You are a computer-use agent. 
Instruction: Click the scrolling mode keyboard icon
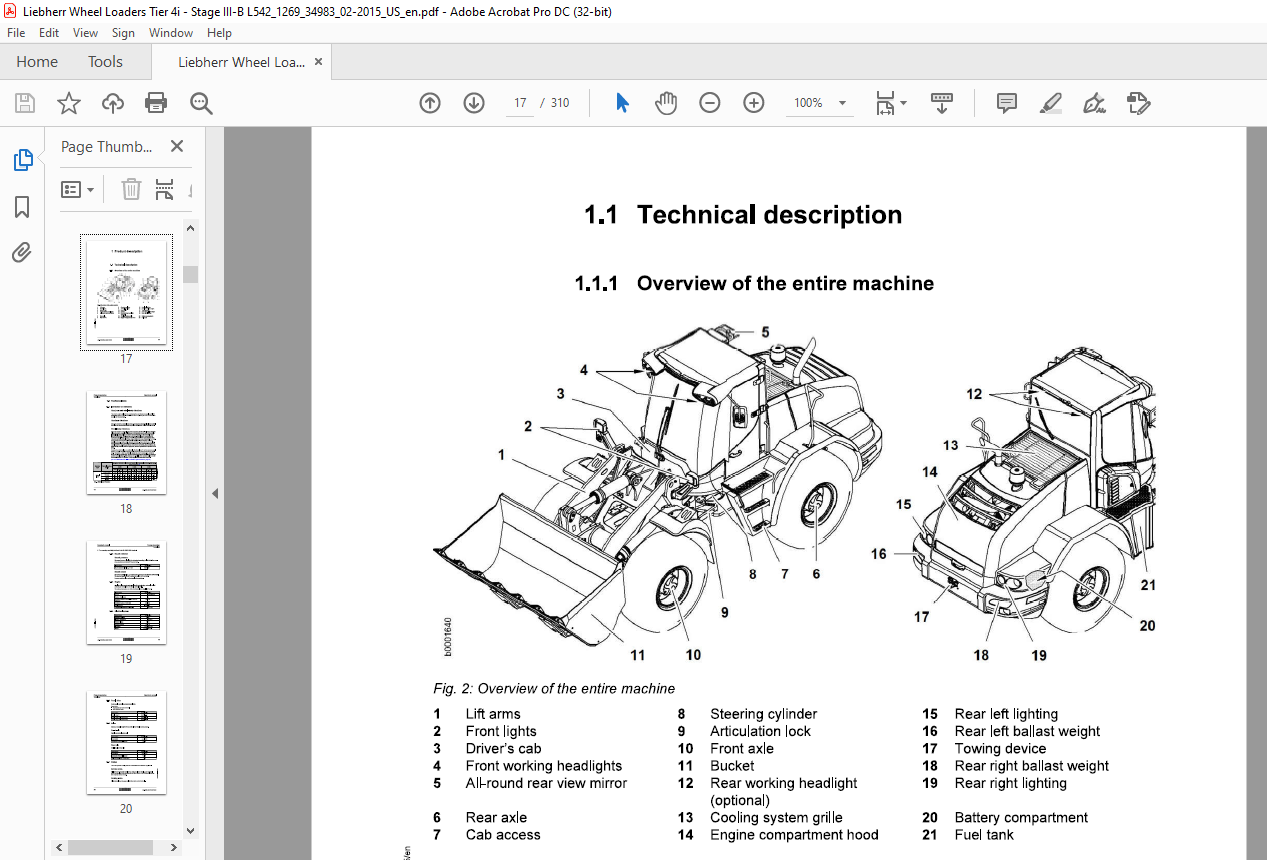tap(941, 103)
